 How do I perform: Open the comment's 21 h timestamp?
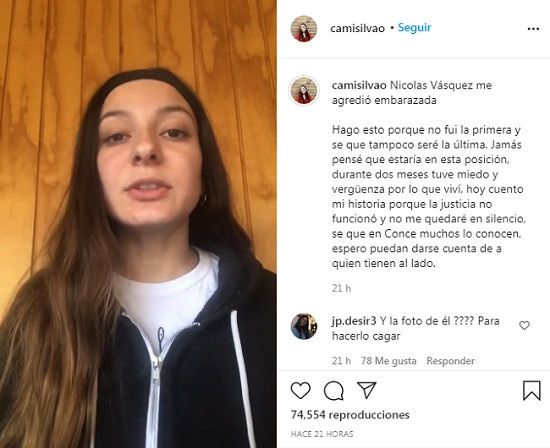(341, 361)
